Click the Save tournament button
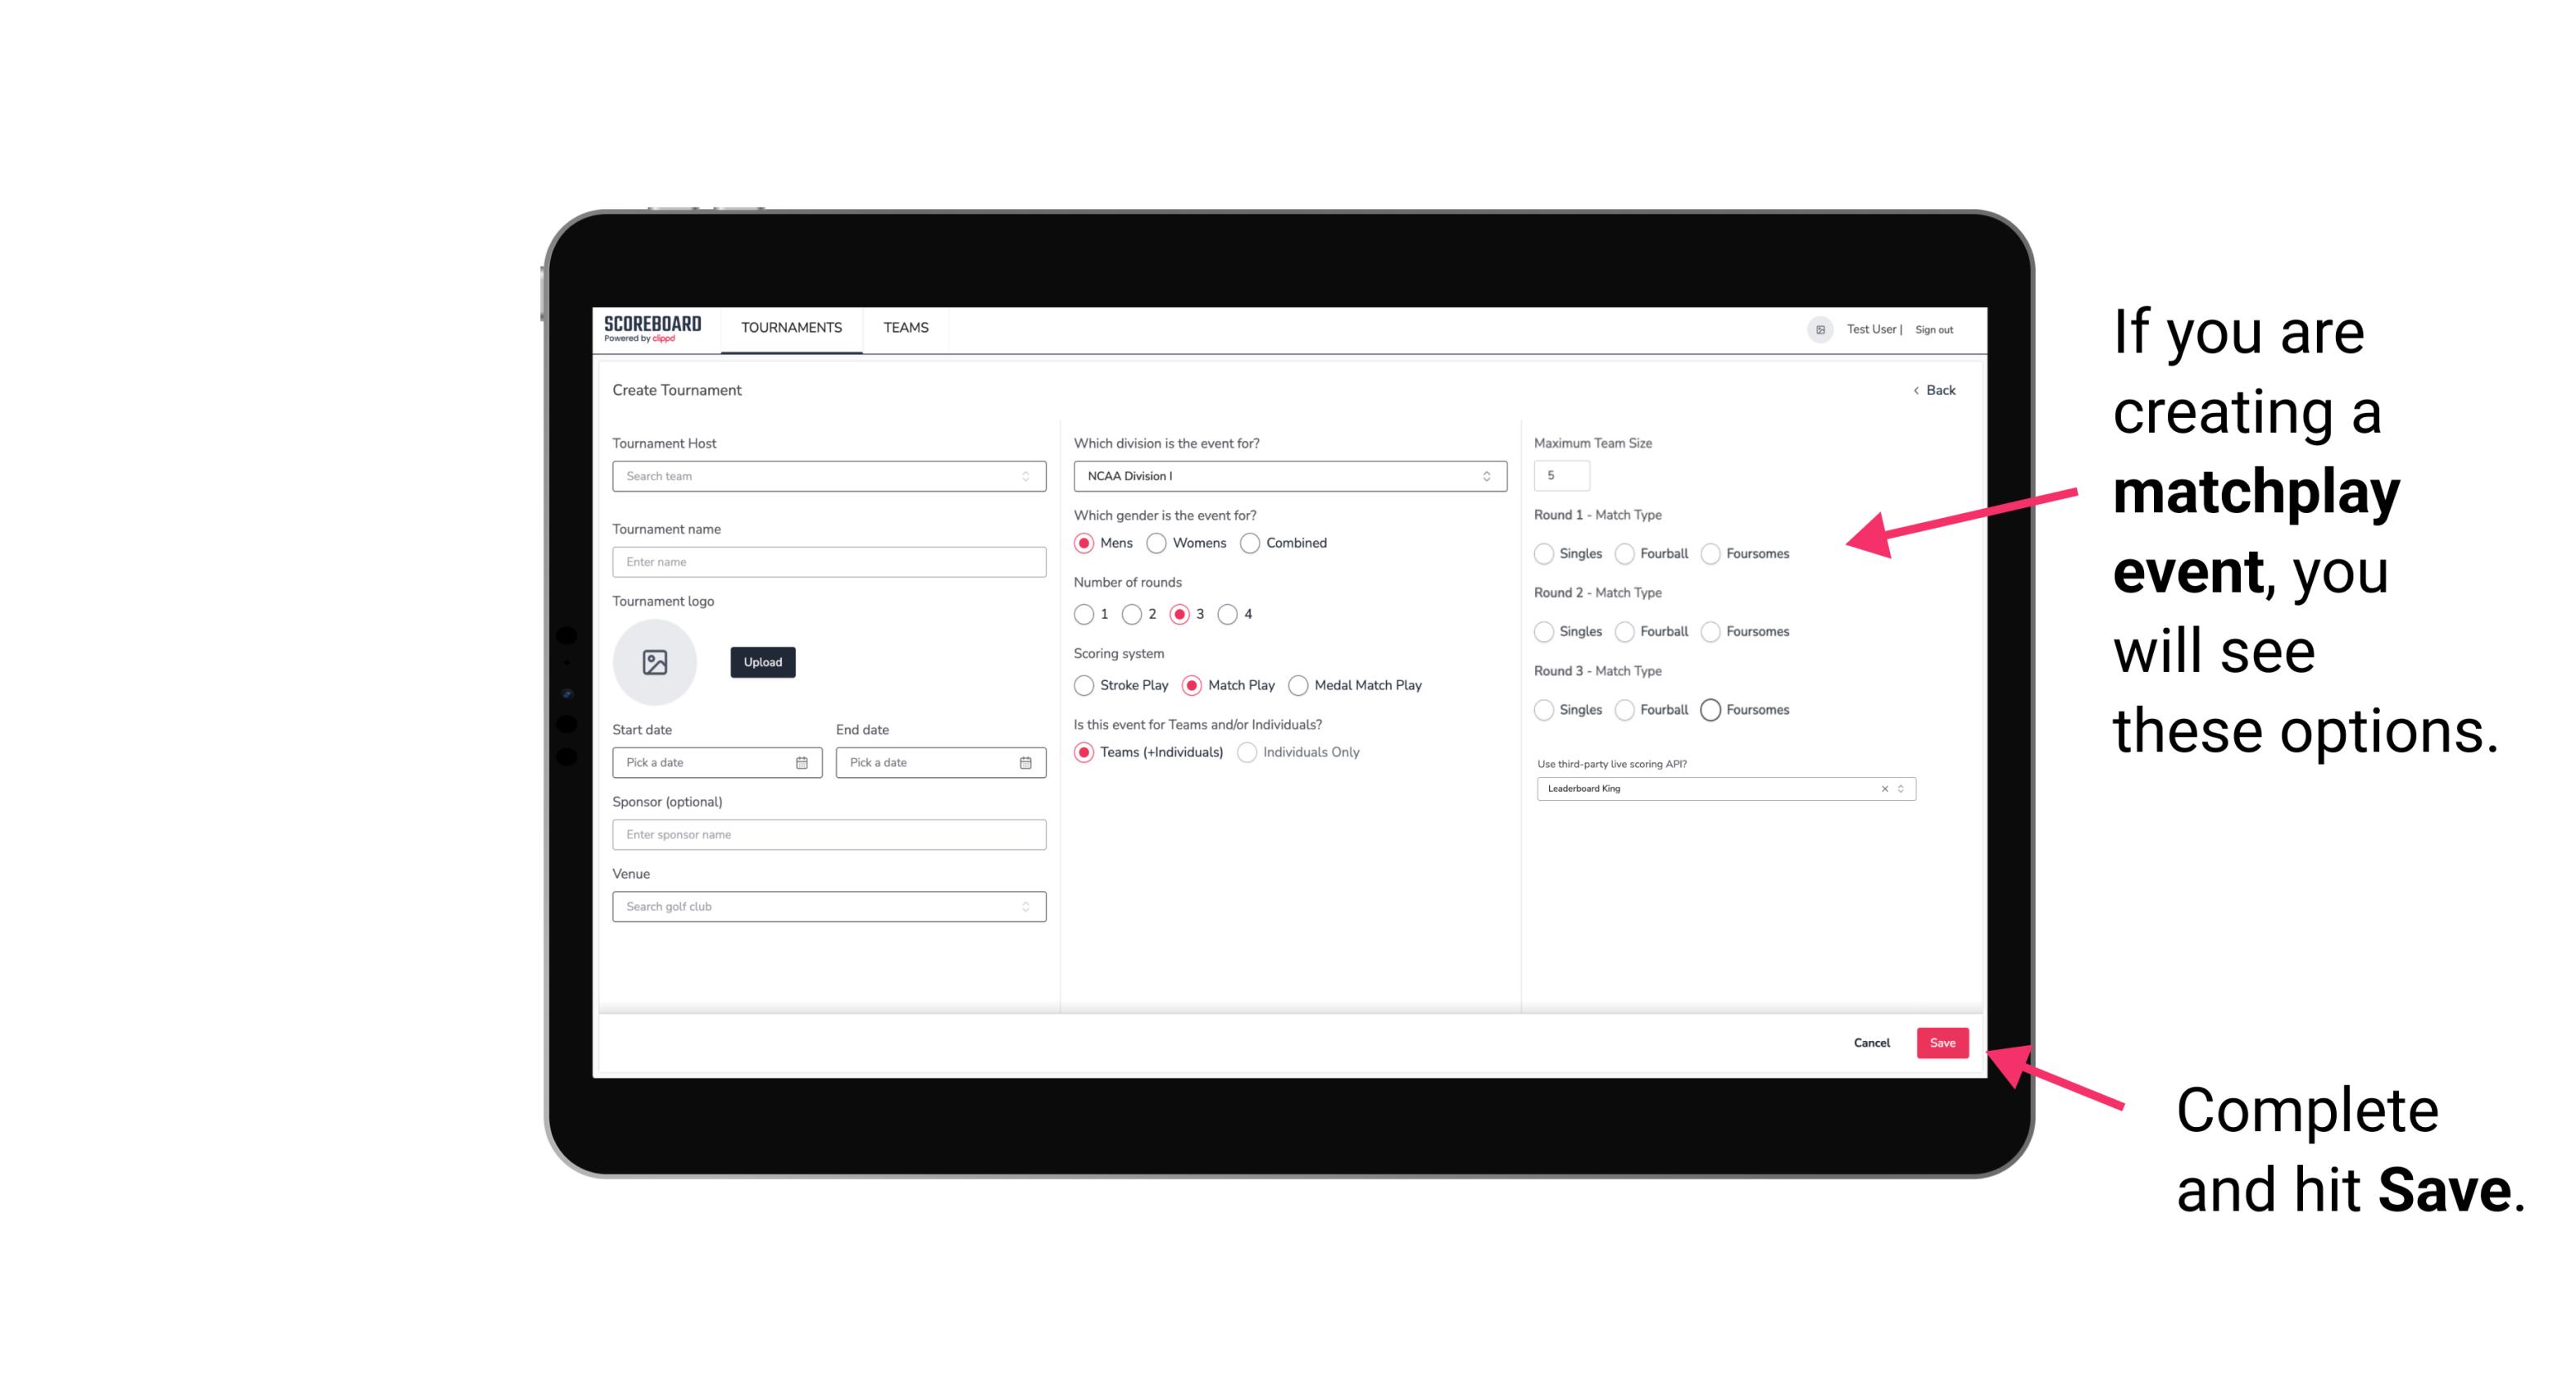This screenshot has height=1386, width=2576. click(x=1942, y=1041)
